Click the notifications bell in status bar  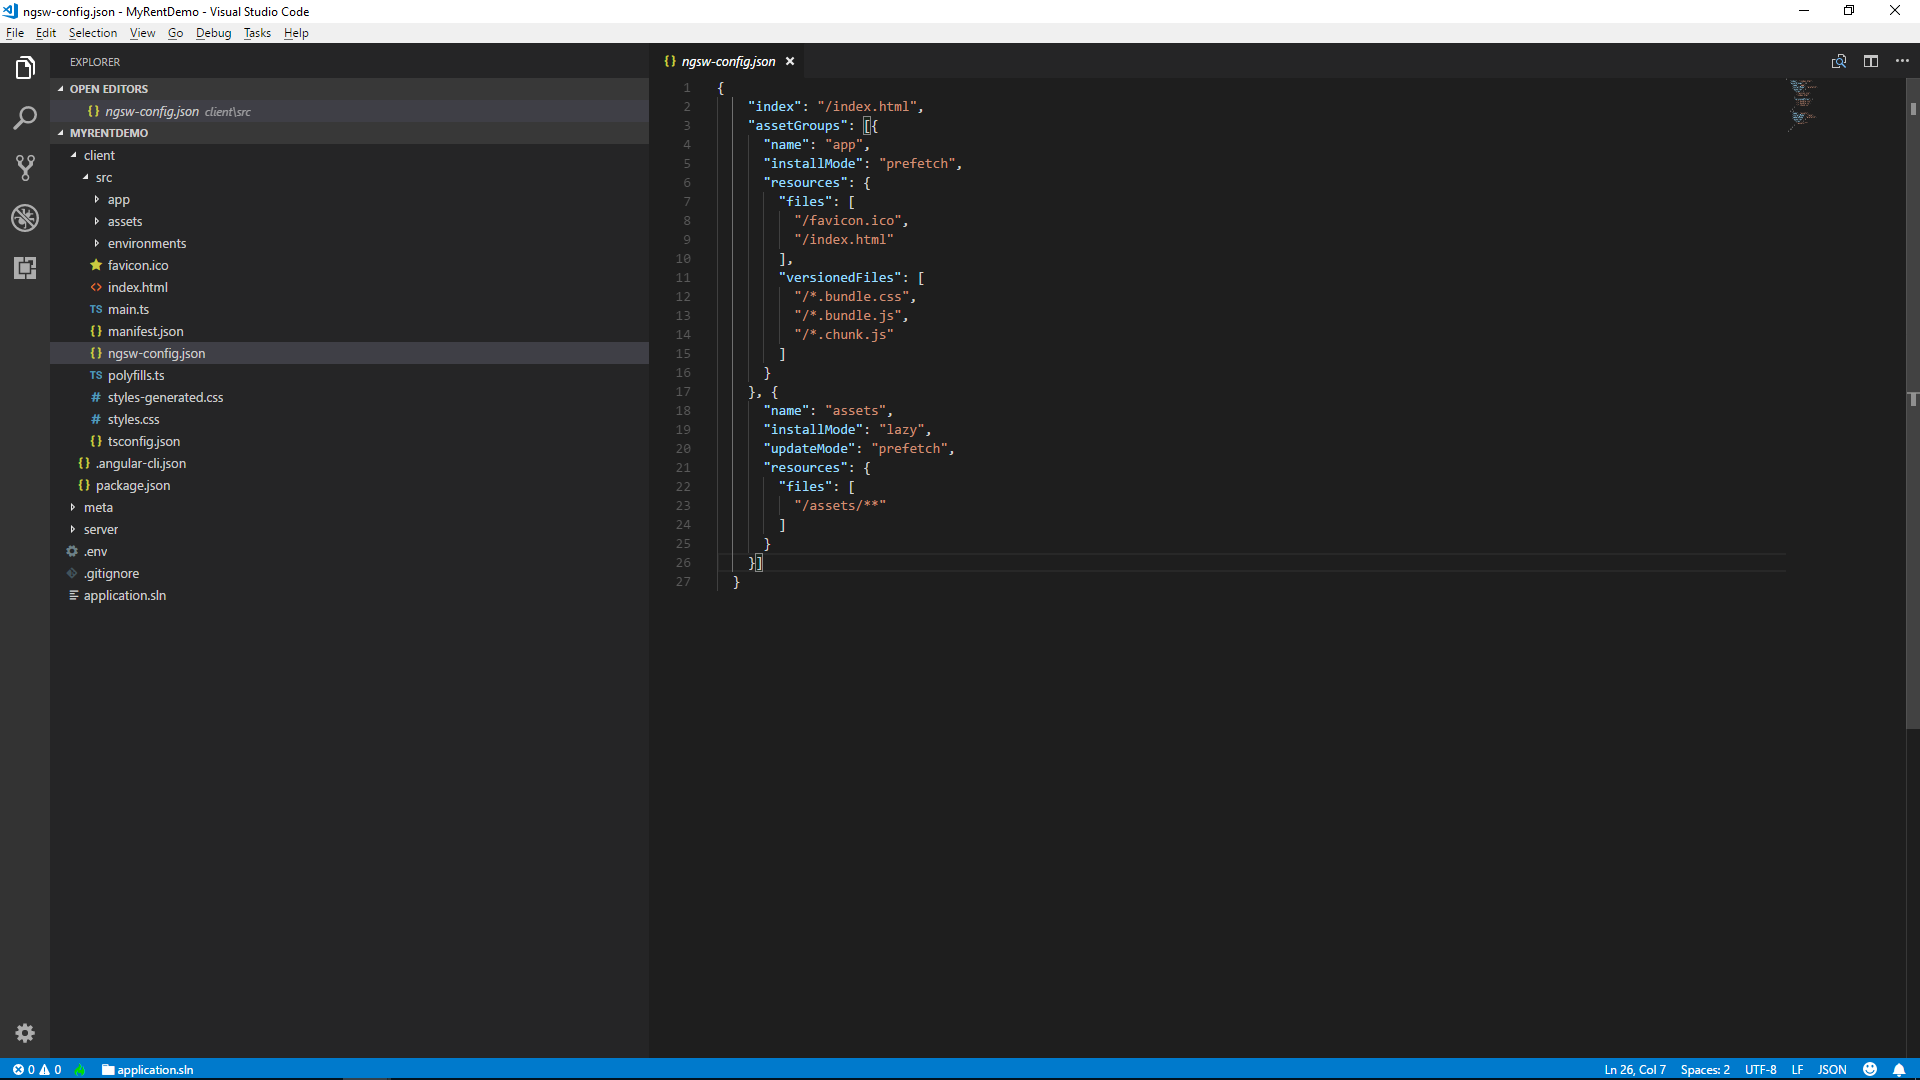pyautogui.click(x=1899, y=1069)
